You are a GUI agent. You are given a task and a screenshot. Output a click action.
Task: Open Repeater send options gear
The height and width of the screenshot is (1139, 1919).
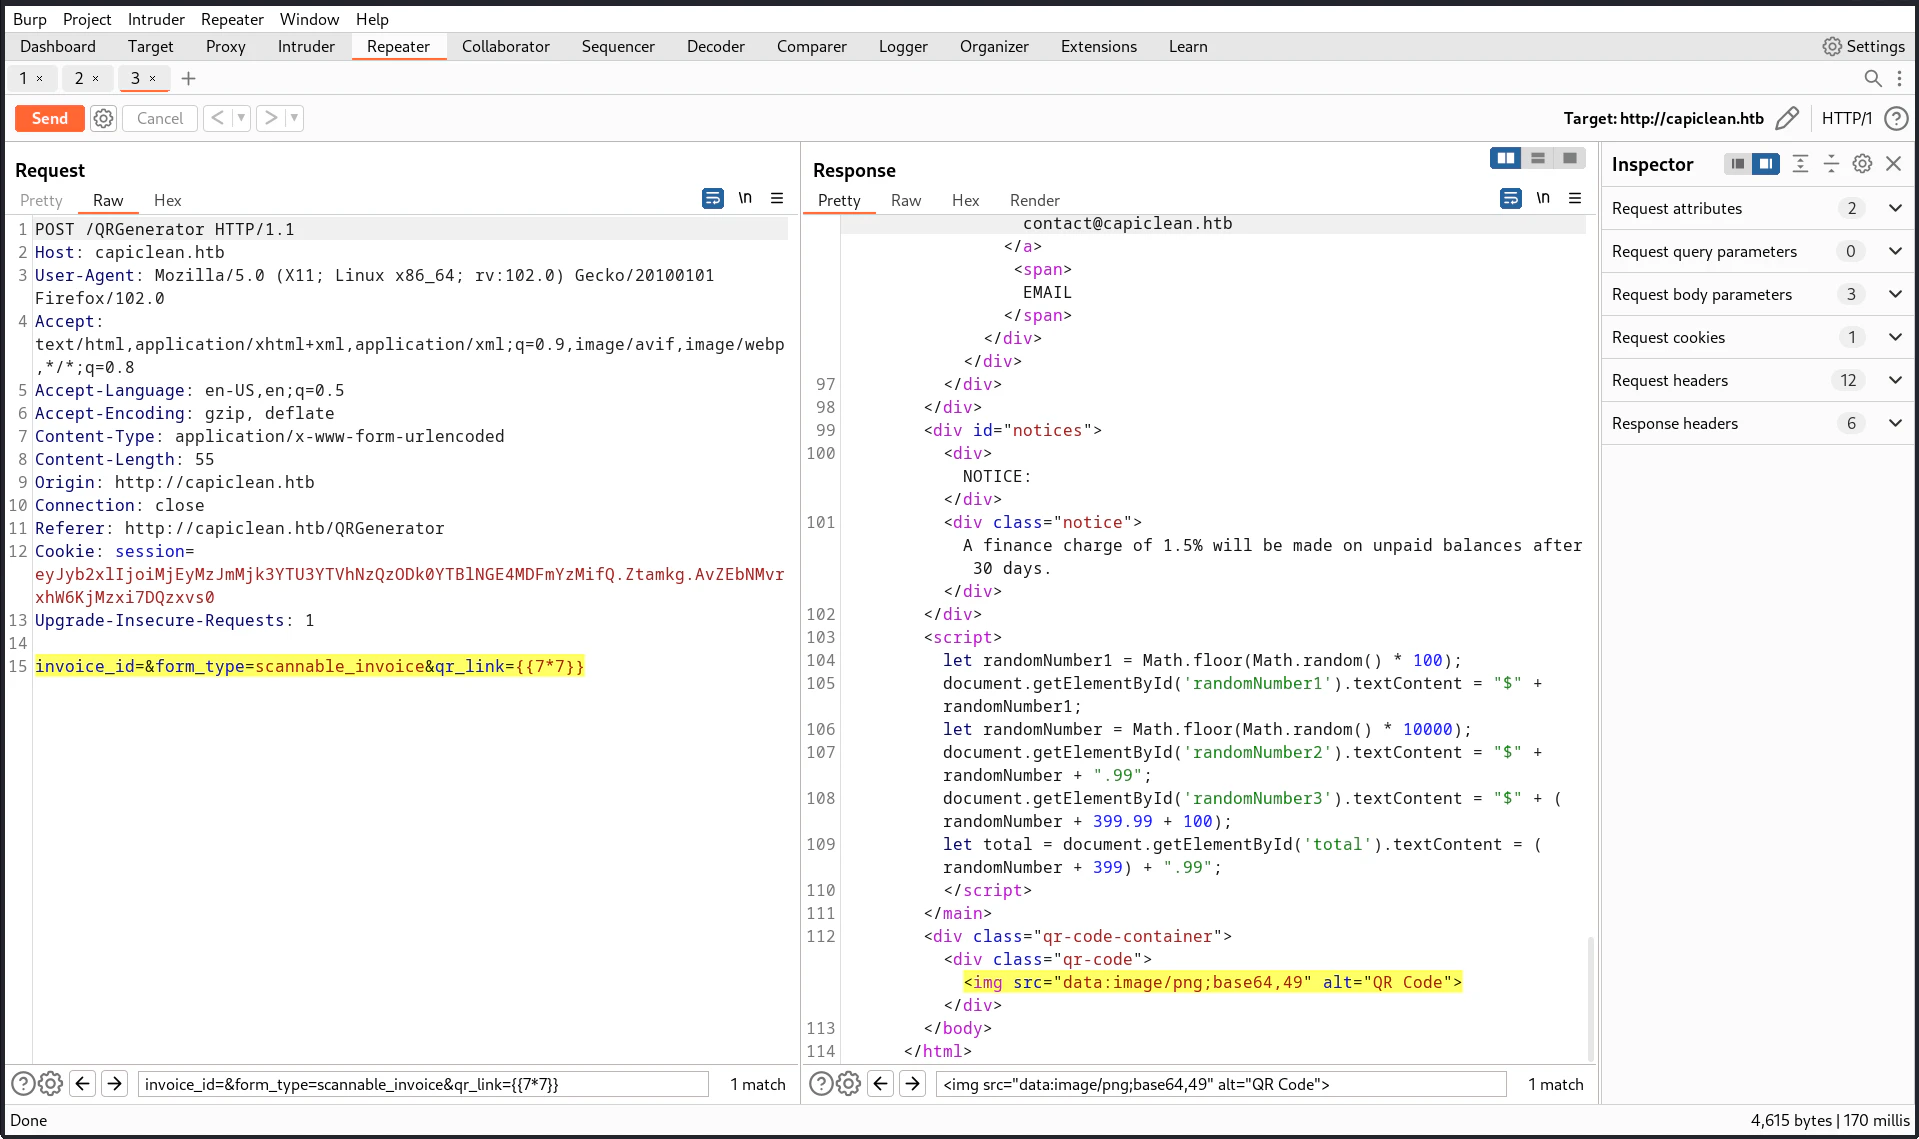click(x=104, y=118)
